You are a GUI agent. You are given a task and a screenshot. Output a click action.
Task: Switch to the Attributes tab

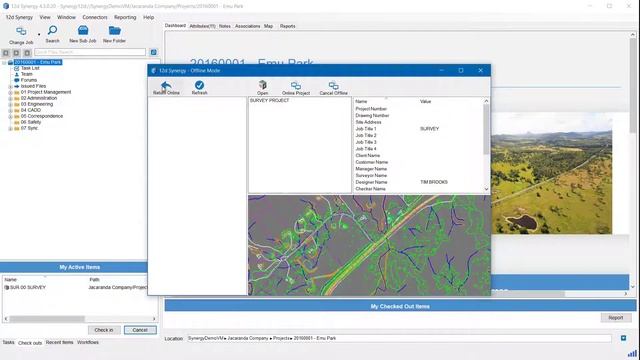coord(202,26)
